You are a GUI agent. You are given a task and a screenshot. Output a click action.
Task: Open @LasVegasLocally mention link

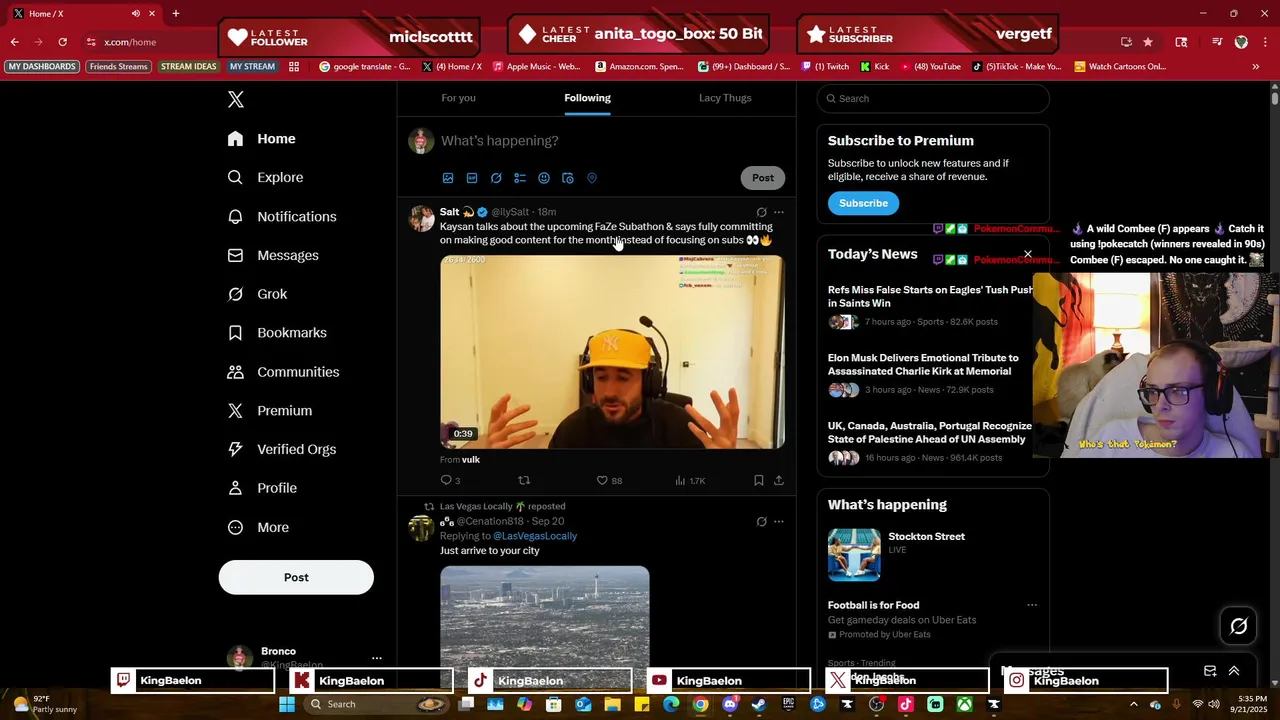pos(535,536)
